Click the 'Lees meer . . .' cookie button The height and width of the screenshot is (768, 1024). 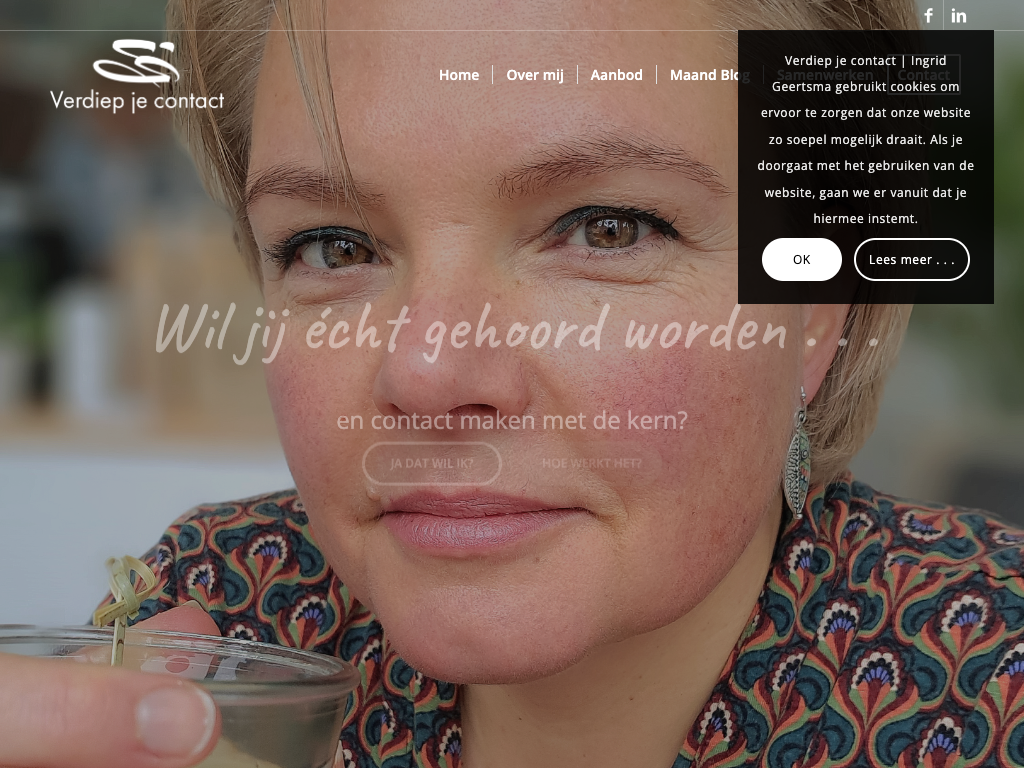tap(912, 259)
